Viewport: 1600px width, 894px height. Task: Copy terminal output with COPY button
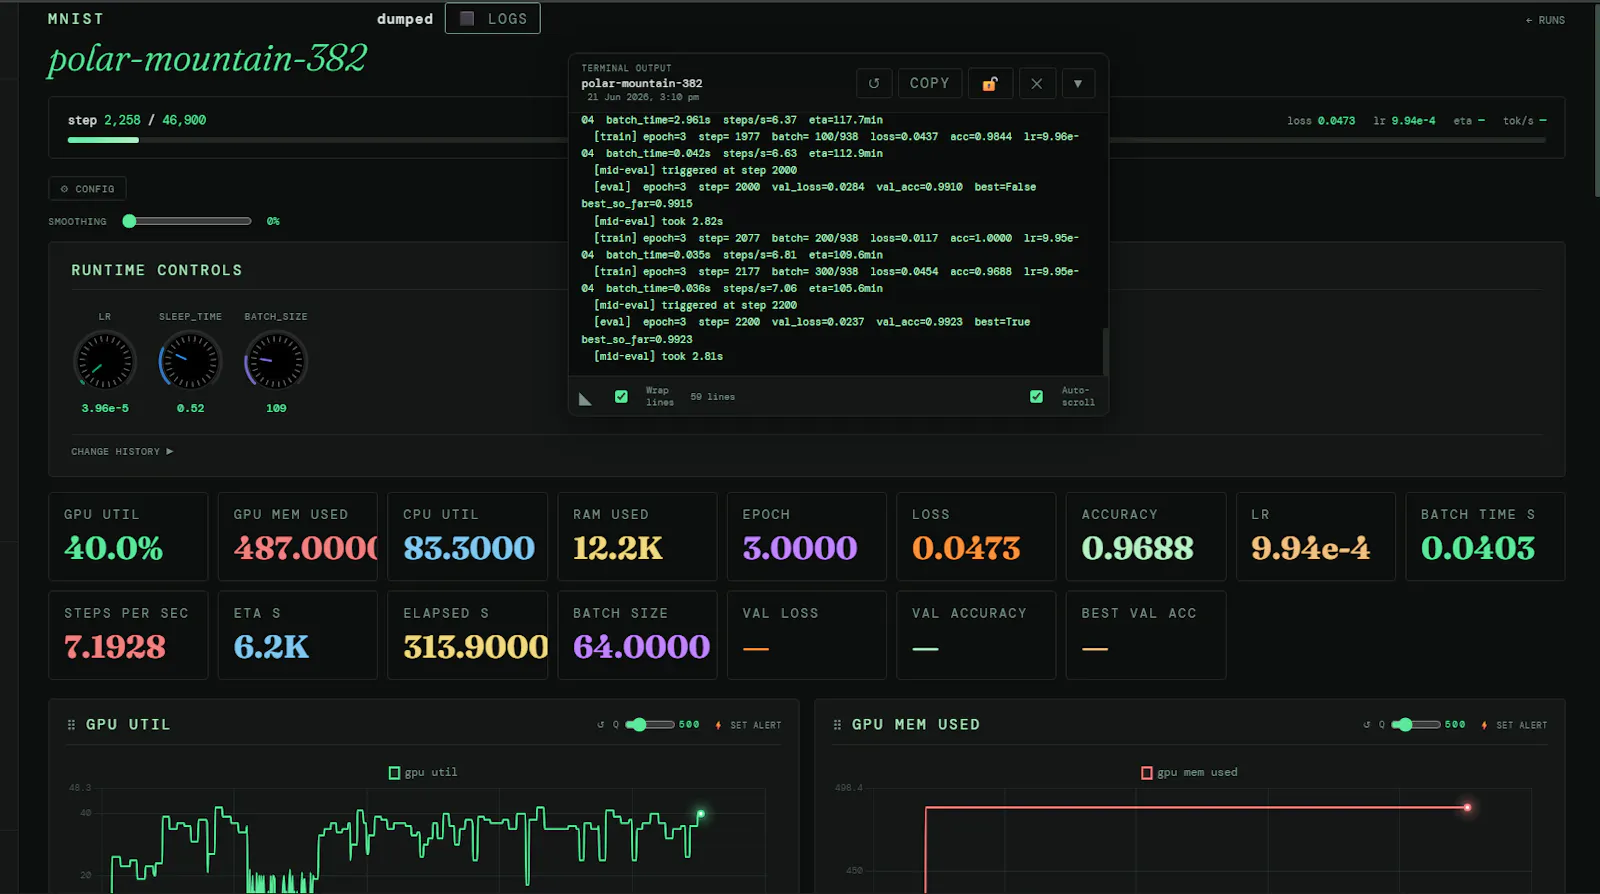pos(930,84)
